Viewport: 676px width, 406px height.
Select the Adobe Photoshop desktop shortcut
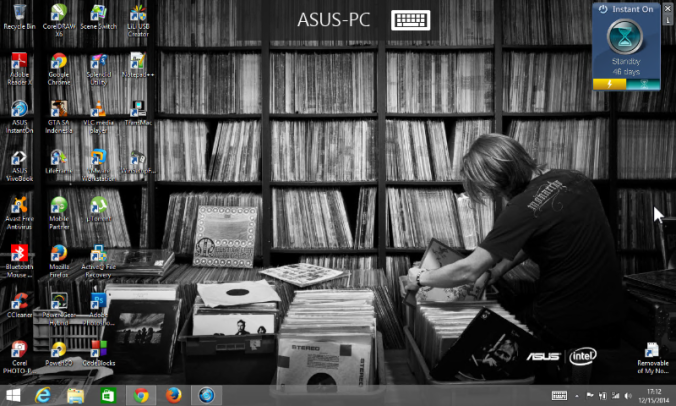tap(98, 309)
